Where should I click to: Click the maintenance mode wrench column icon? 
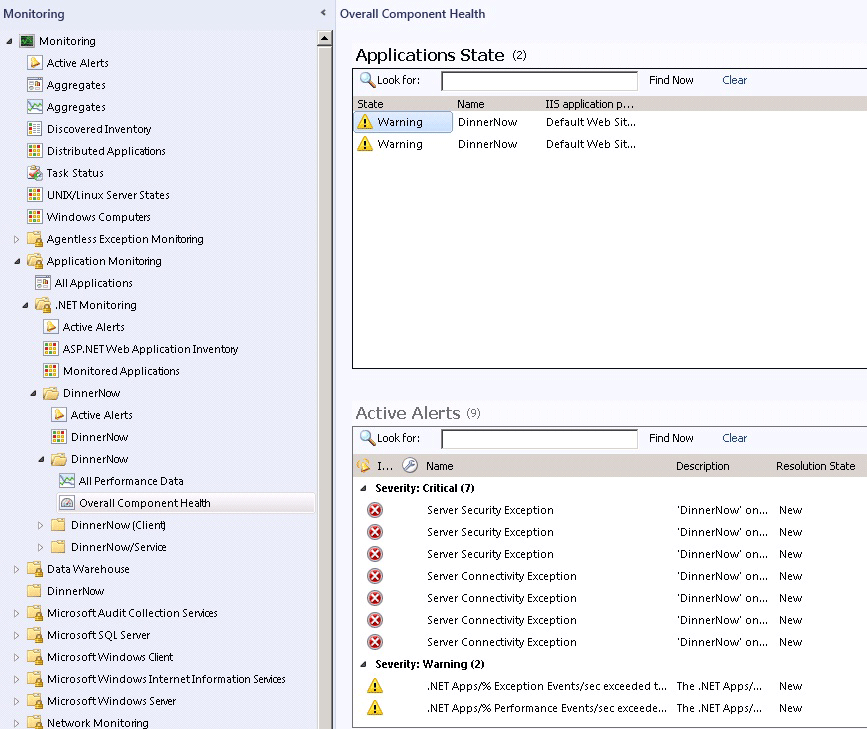410,466
